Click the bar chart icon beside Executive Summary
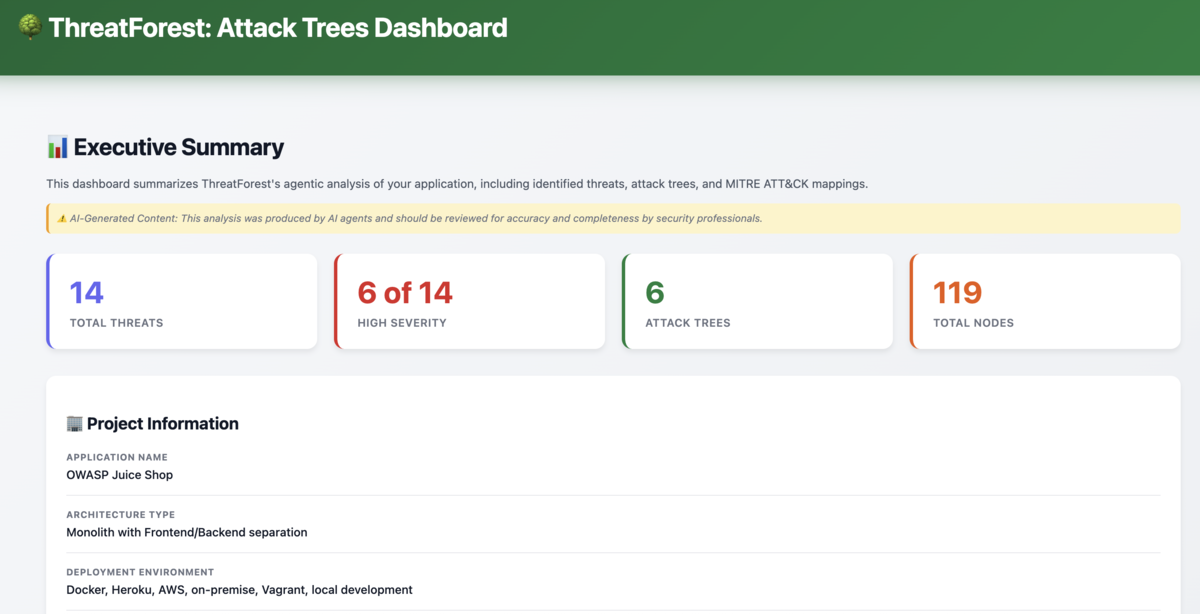Screen dimensions: 1200x614 tap(57, 148)
